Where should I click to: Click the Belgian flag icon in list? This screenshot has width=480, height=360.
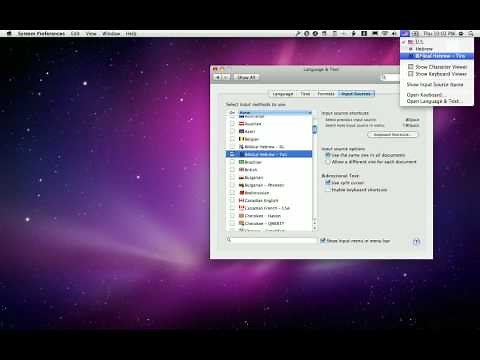[241, 139]
